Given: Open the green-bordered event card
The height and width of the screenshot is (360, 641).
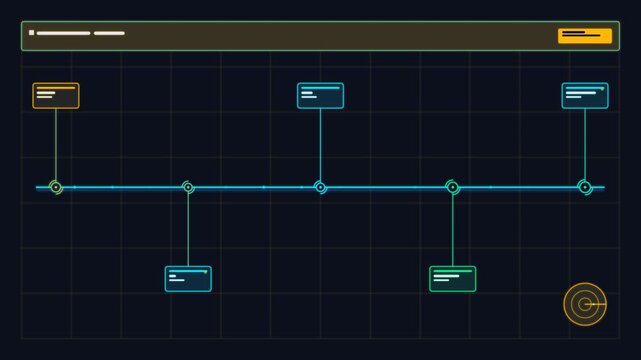Looking at the screenshot, I should [x=453, y=279].
